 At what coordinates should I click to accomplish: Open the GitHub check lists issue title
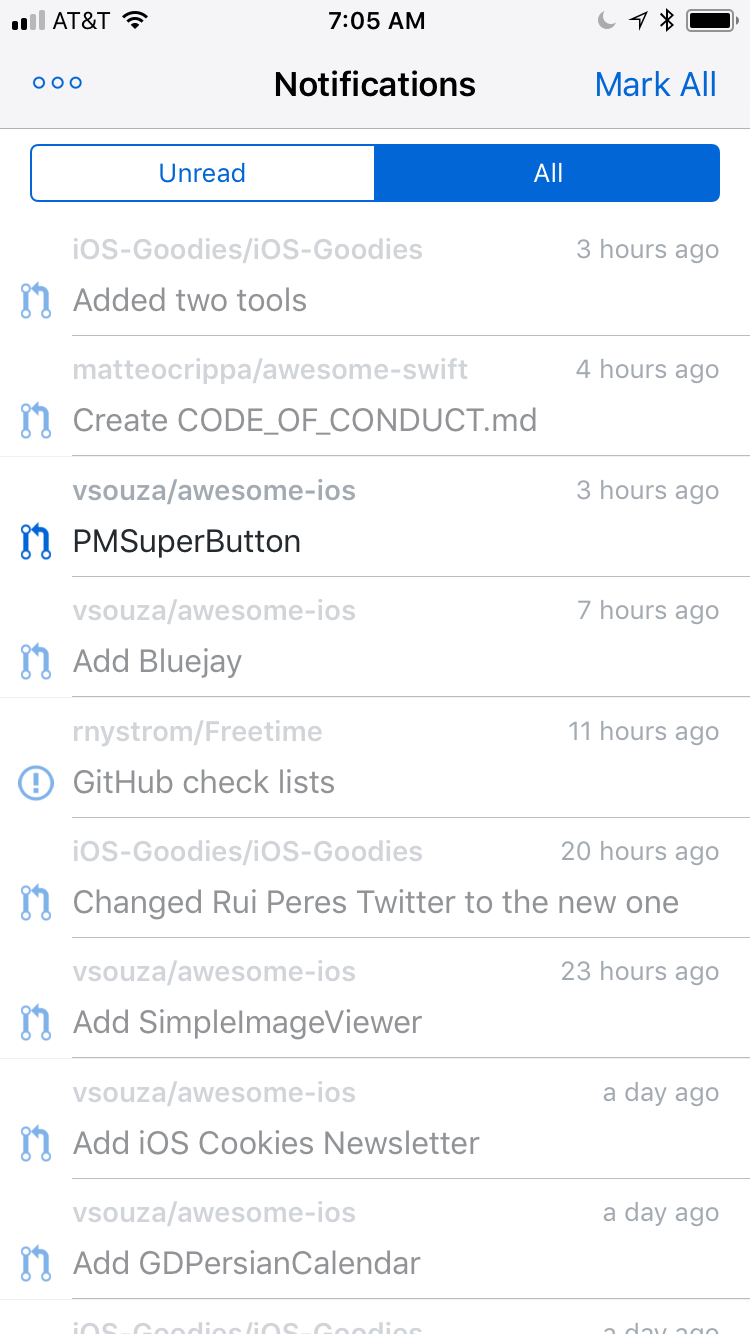pos(204,782)
